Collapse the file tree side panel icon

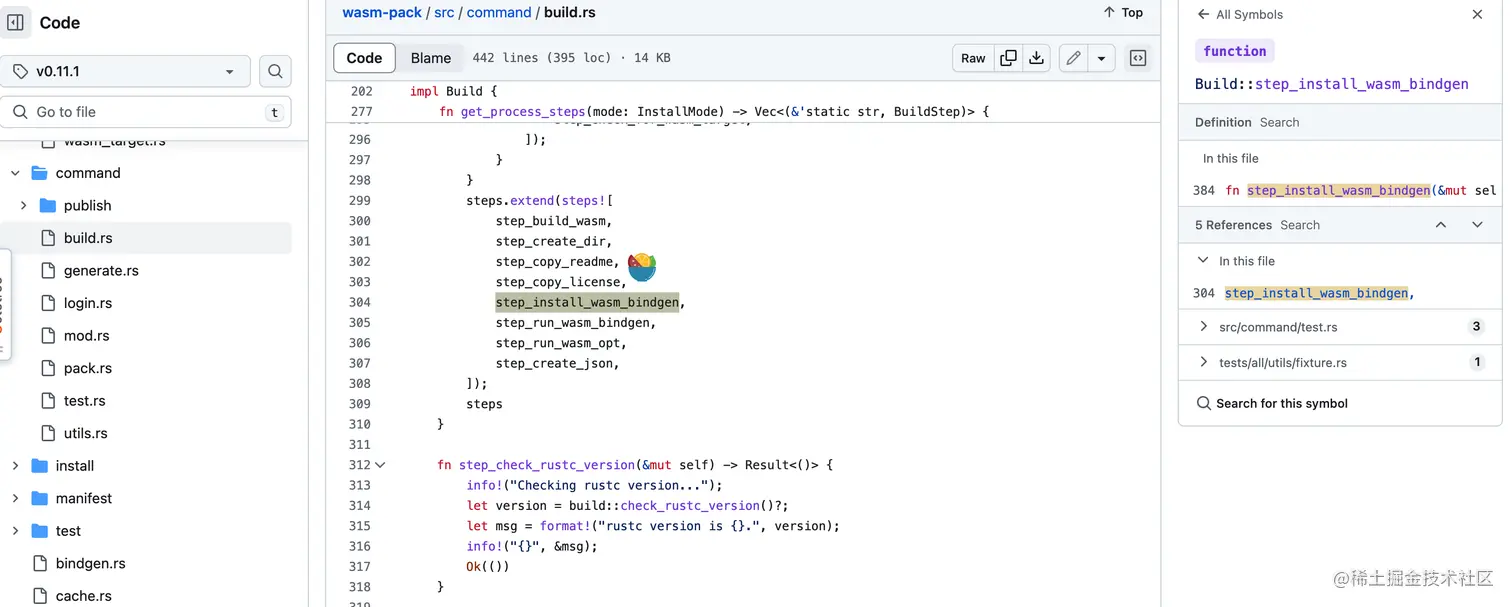coord(15,22)
